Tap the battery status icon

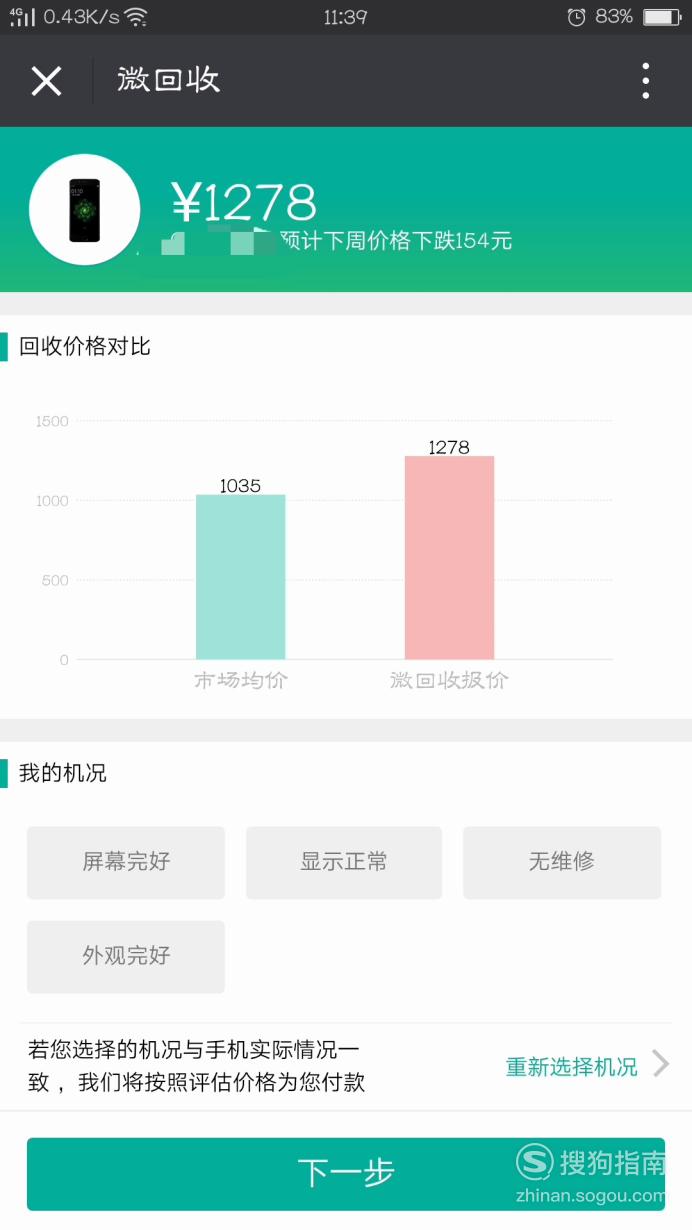pos(661,17)
